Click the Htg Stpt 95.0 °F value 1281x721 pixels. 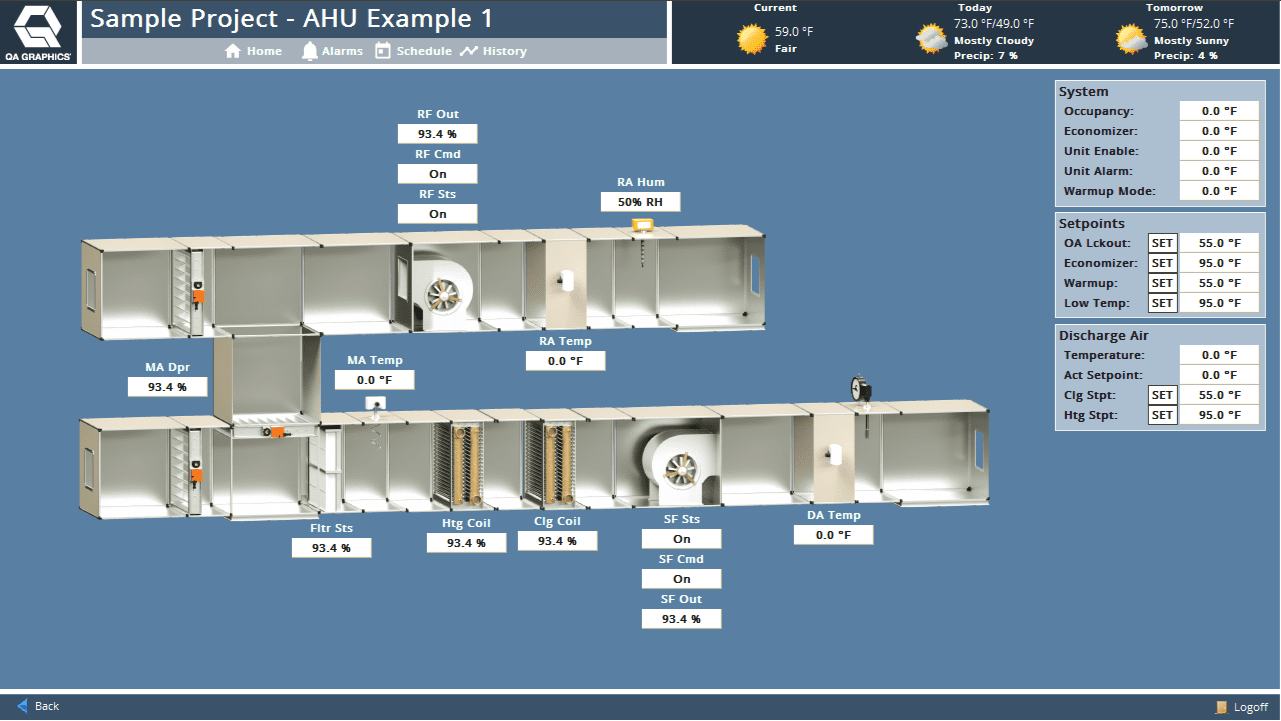[1220, 415]
